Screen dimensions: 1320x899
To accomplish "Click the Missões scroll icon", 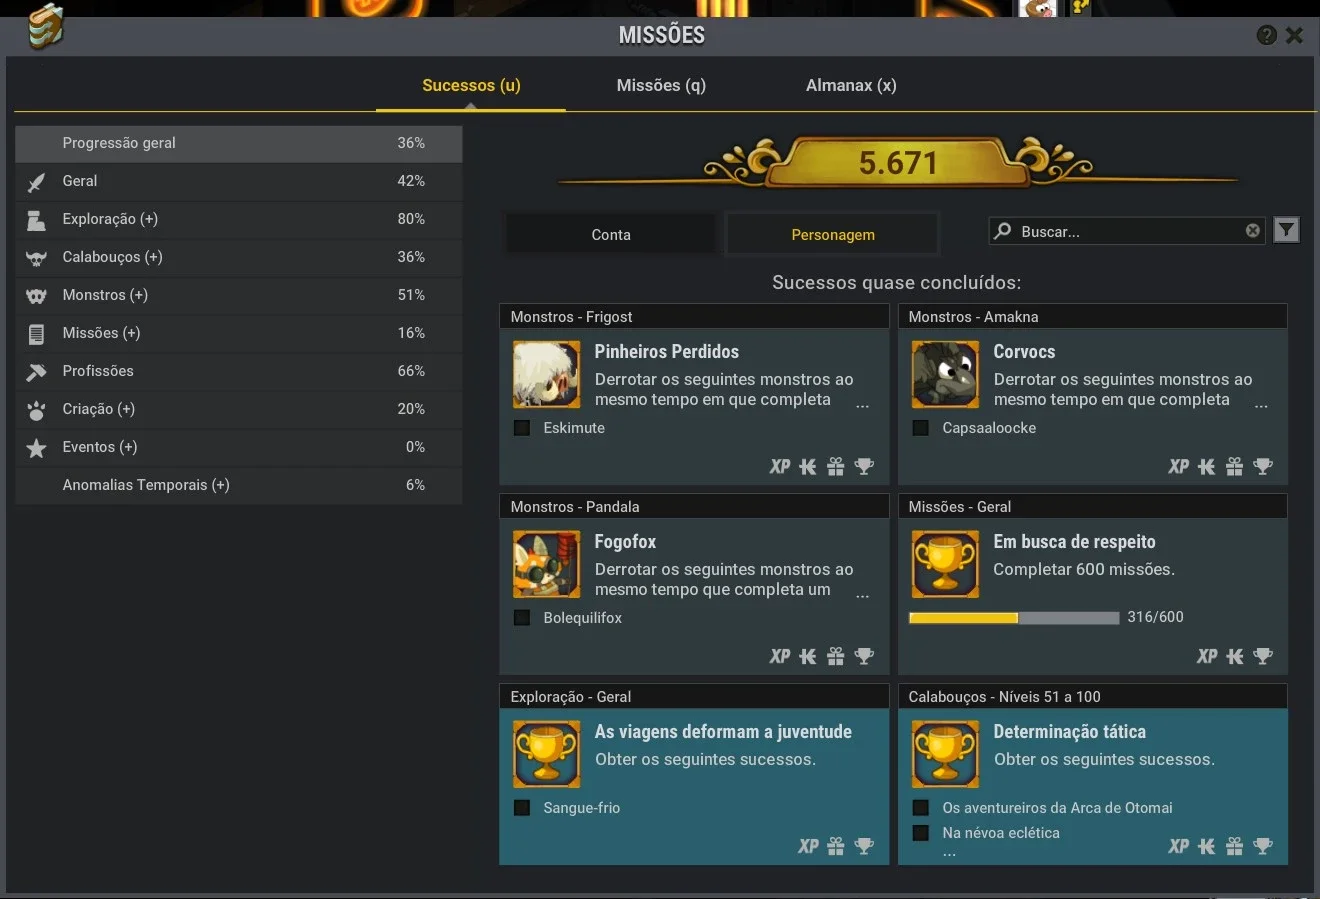I will [36, 334].
